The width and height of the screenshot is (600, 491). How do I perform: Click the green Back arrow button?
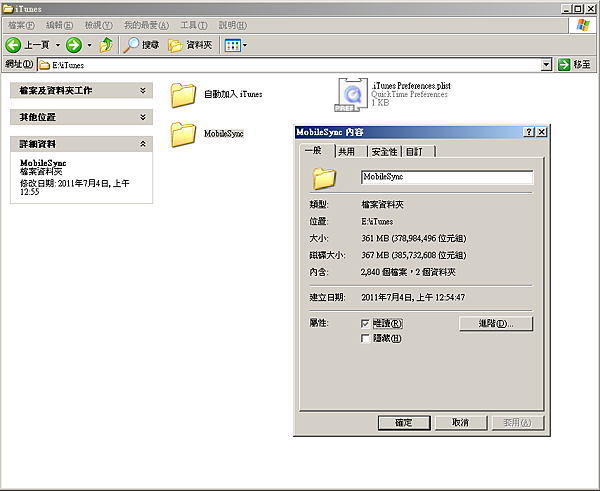(13, 45)
